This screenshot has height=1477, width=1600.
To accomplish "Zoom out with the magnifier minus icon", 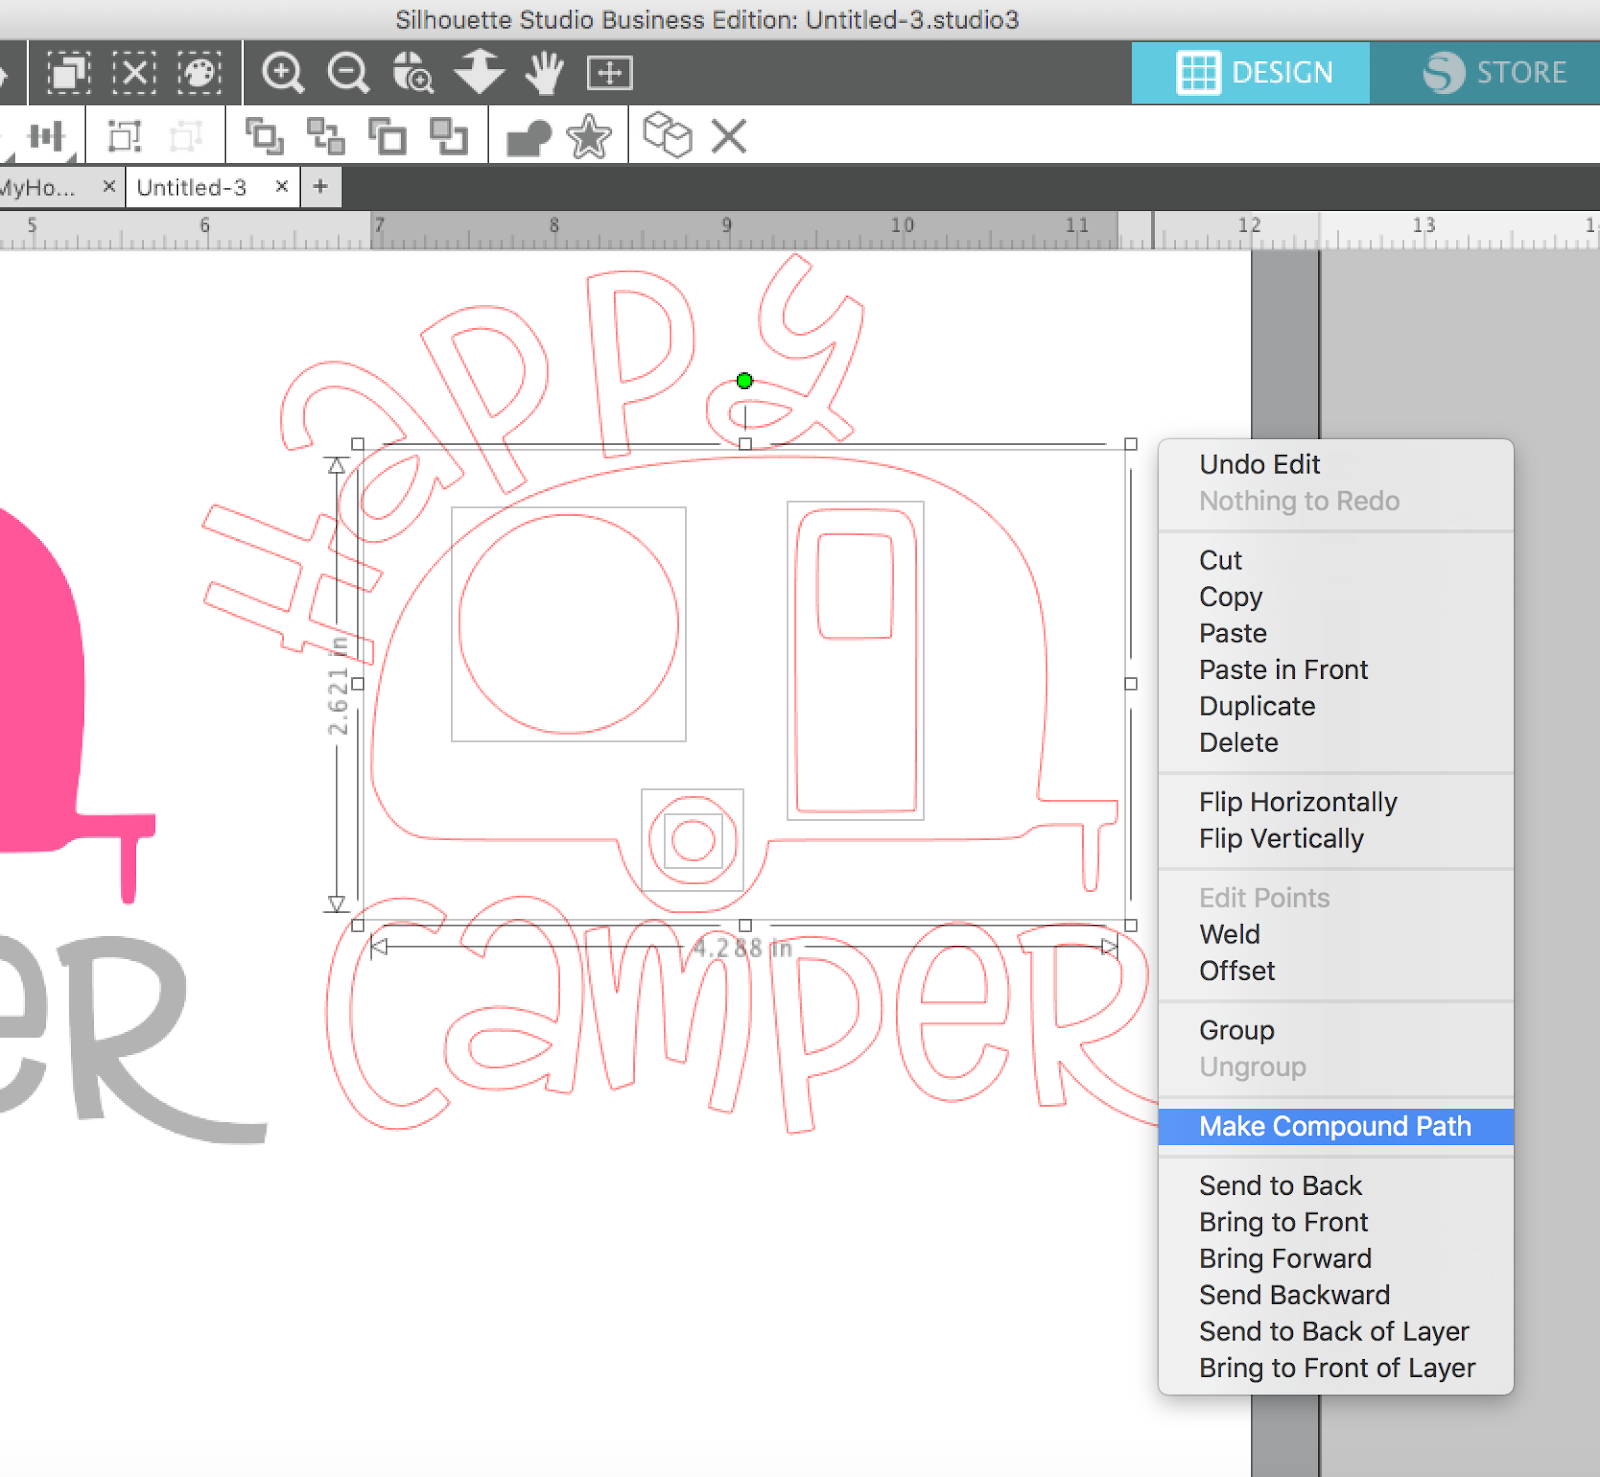I will (x=348, y=73).
